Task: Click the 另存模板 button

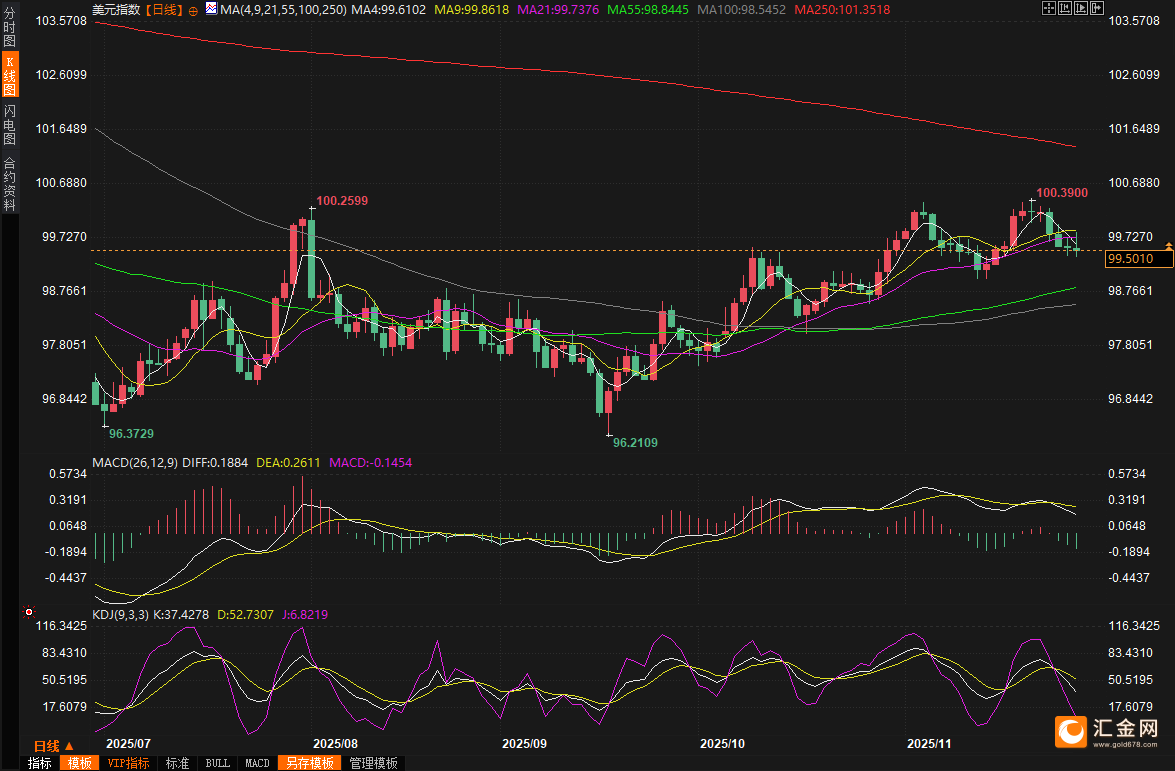Action: 309,763
